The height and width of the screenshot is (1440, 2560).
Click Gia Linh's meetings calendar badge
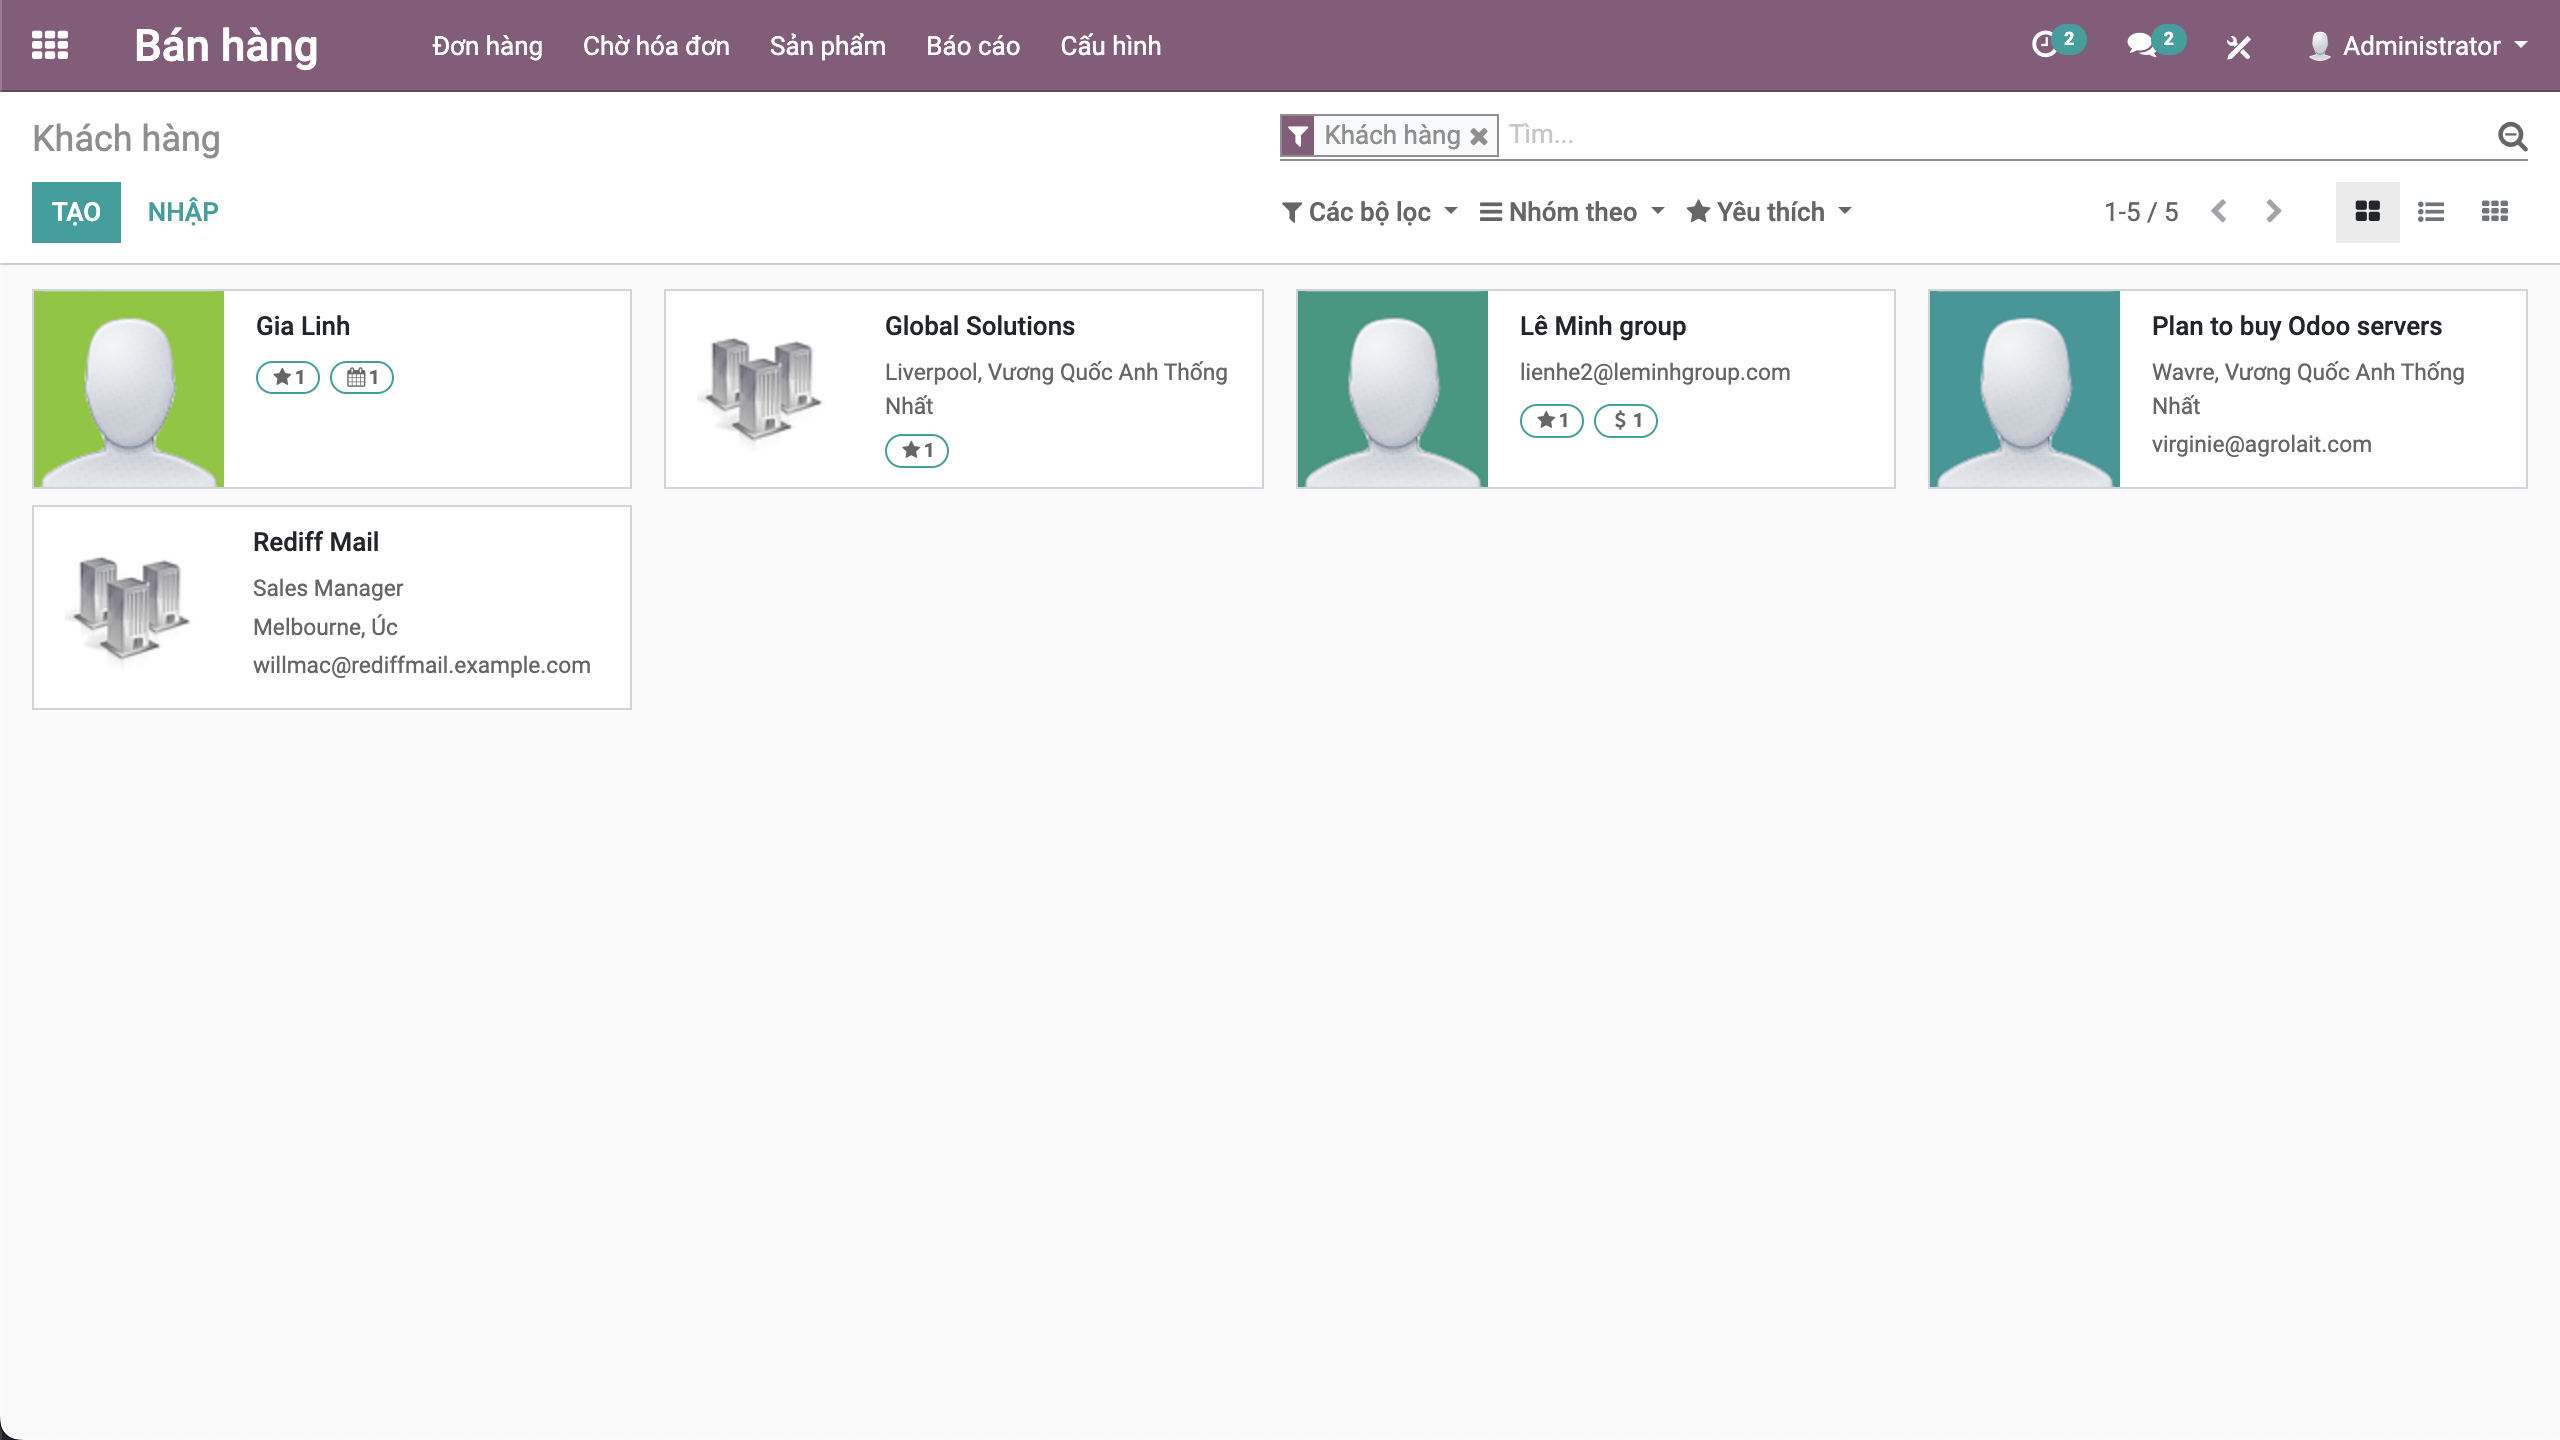362,377
